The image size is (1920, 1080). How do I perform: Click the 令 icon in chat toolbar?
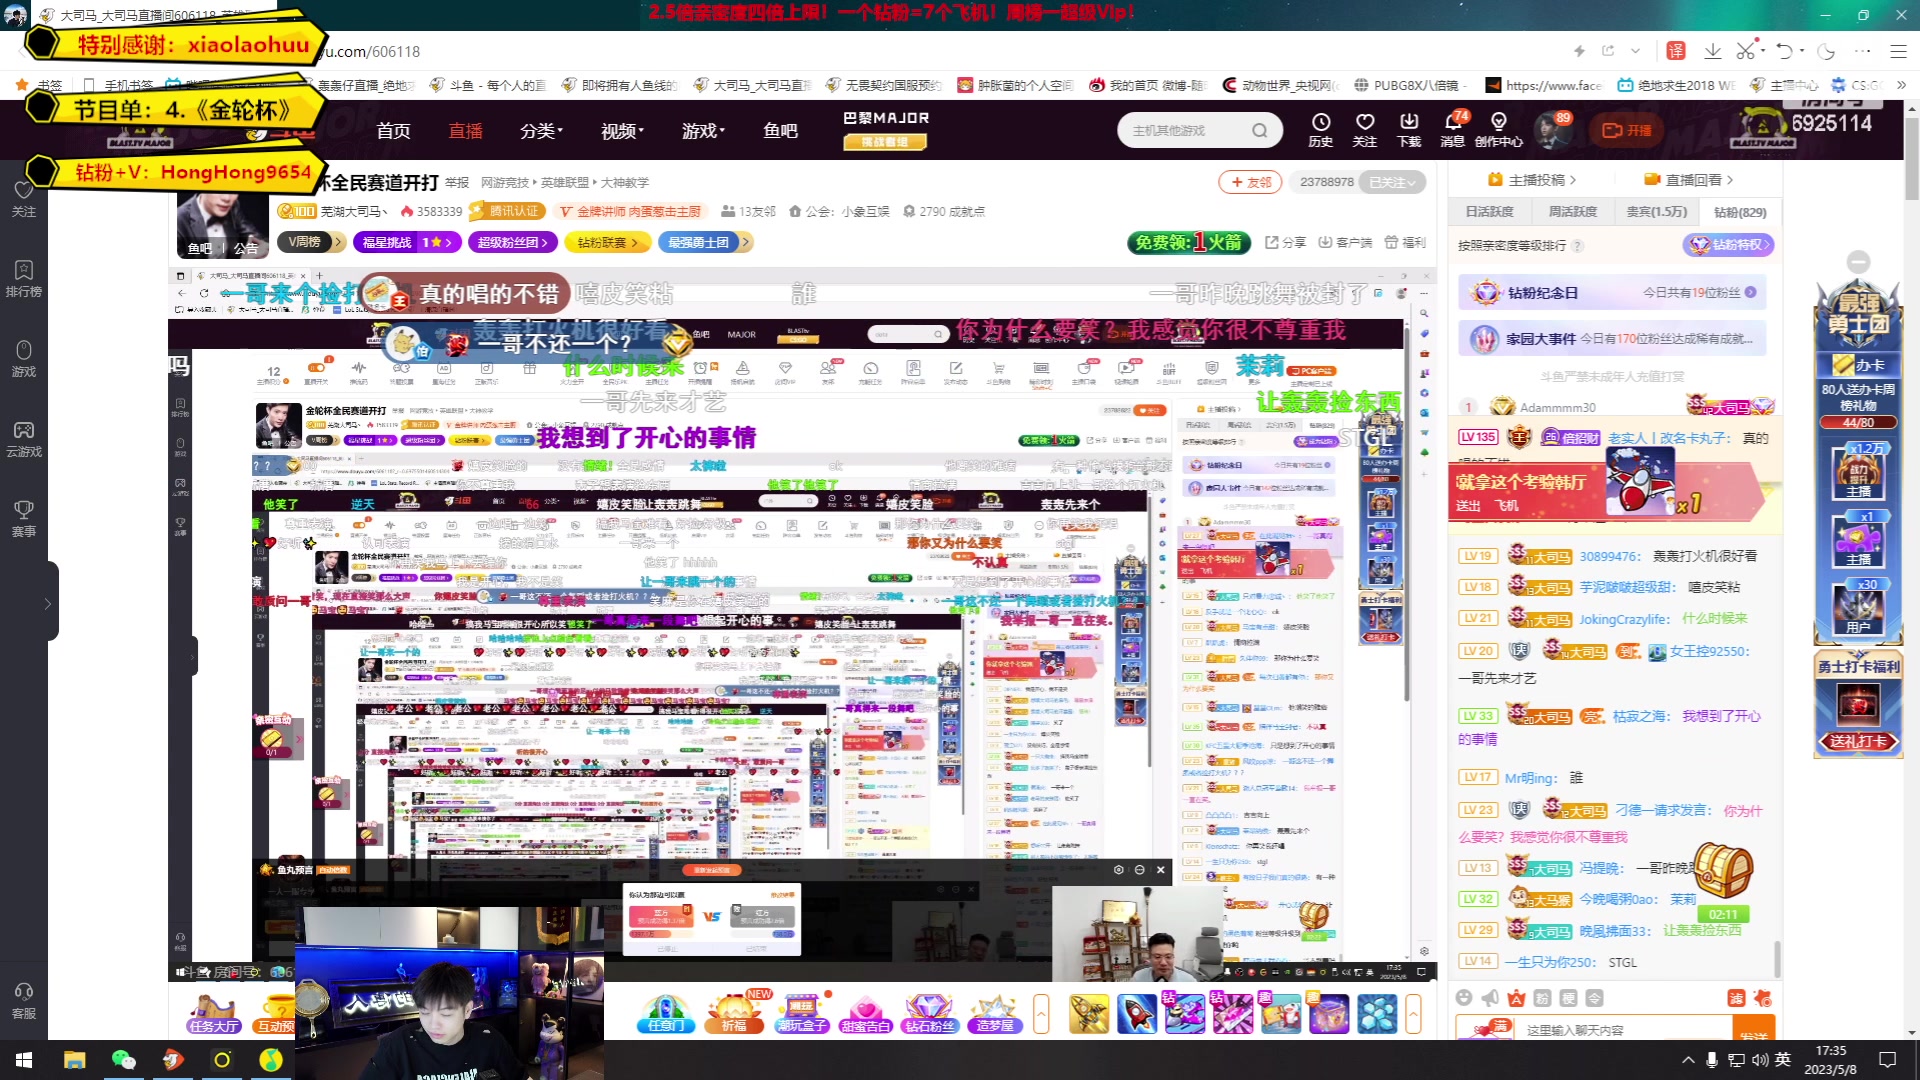click(x=1594, y=997)
